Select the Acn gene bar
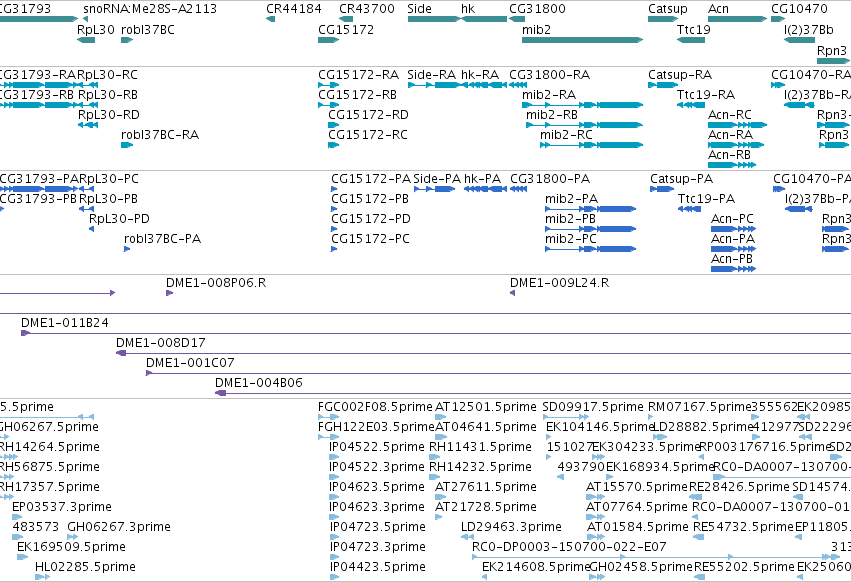Image resolution: width=851 pixels, height=582 pixels. [x=738, y=19]
